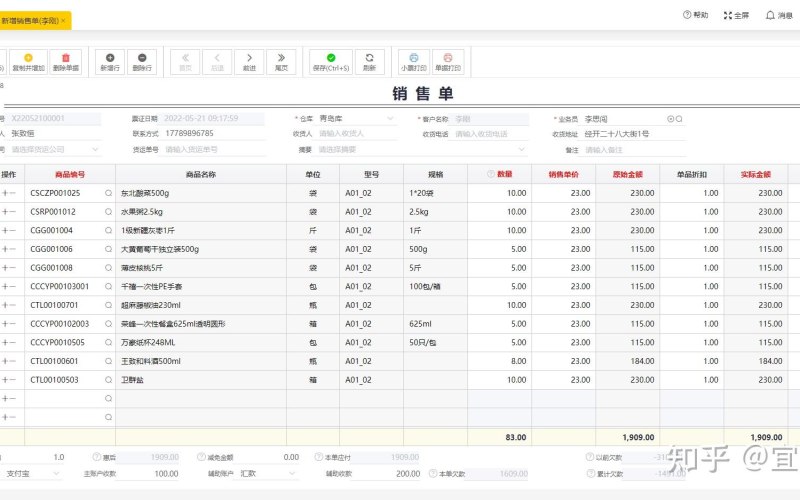Click product name 万家纸杯248ML
The height and width of the screenshot is (500, 800).
pos(148,342)
